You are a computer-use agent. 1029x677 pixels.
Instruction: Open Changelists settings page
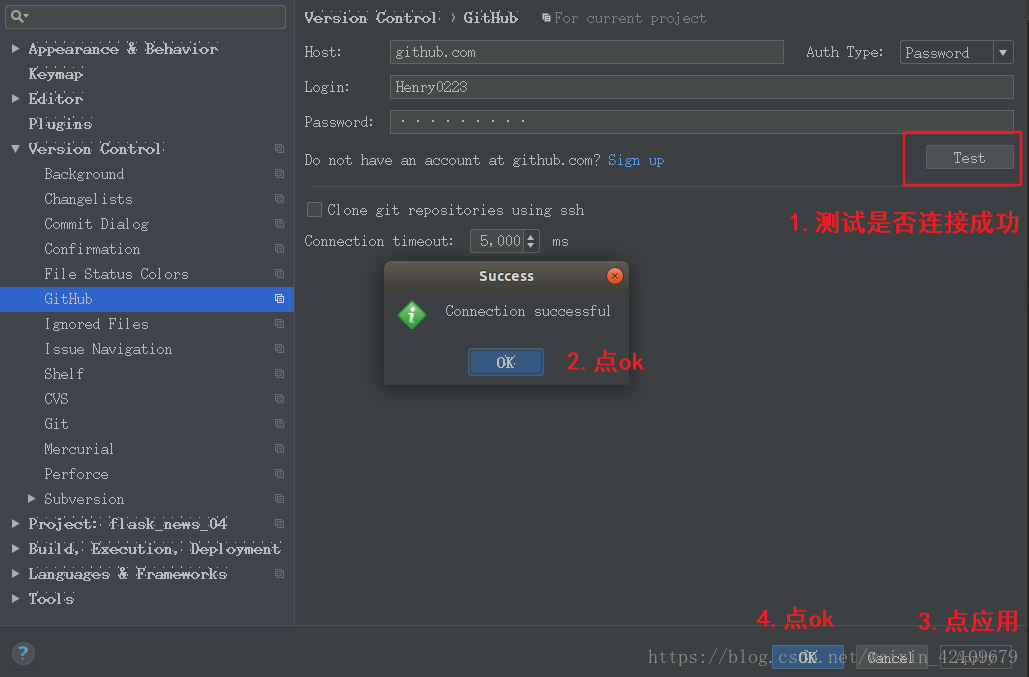[x=88, y=199]
